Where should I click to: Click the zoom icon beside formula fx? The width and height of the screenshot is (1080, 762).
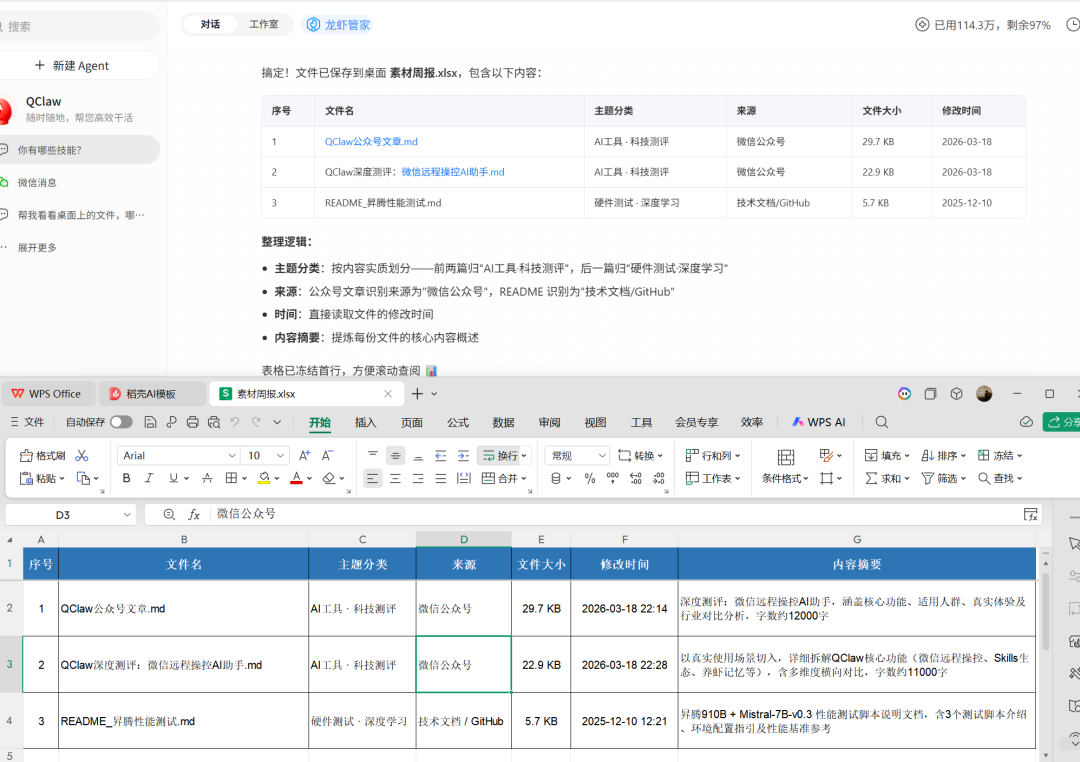pyautogui.click(x=169, y=514)
